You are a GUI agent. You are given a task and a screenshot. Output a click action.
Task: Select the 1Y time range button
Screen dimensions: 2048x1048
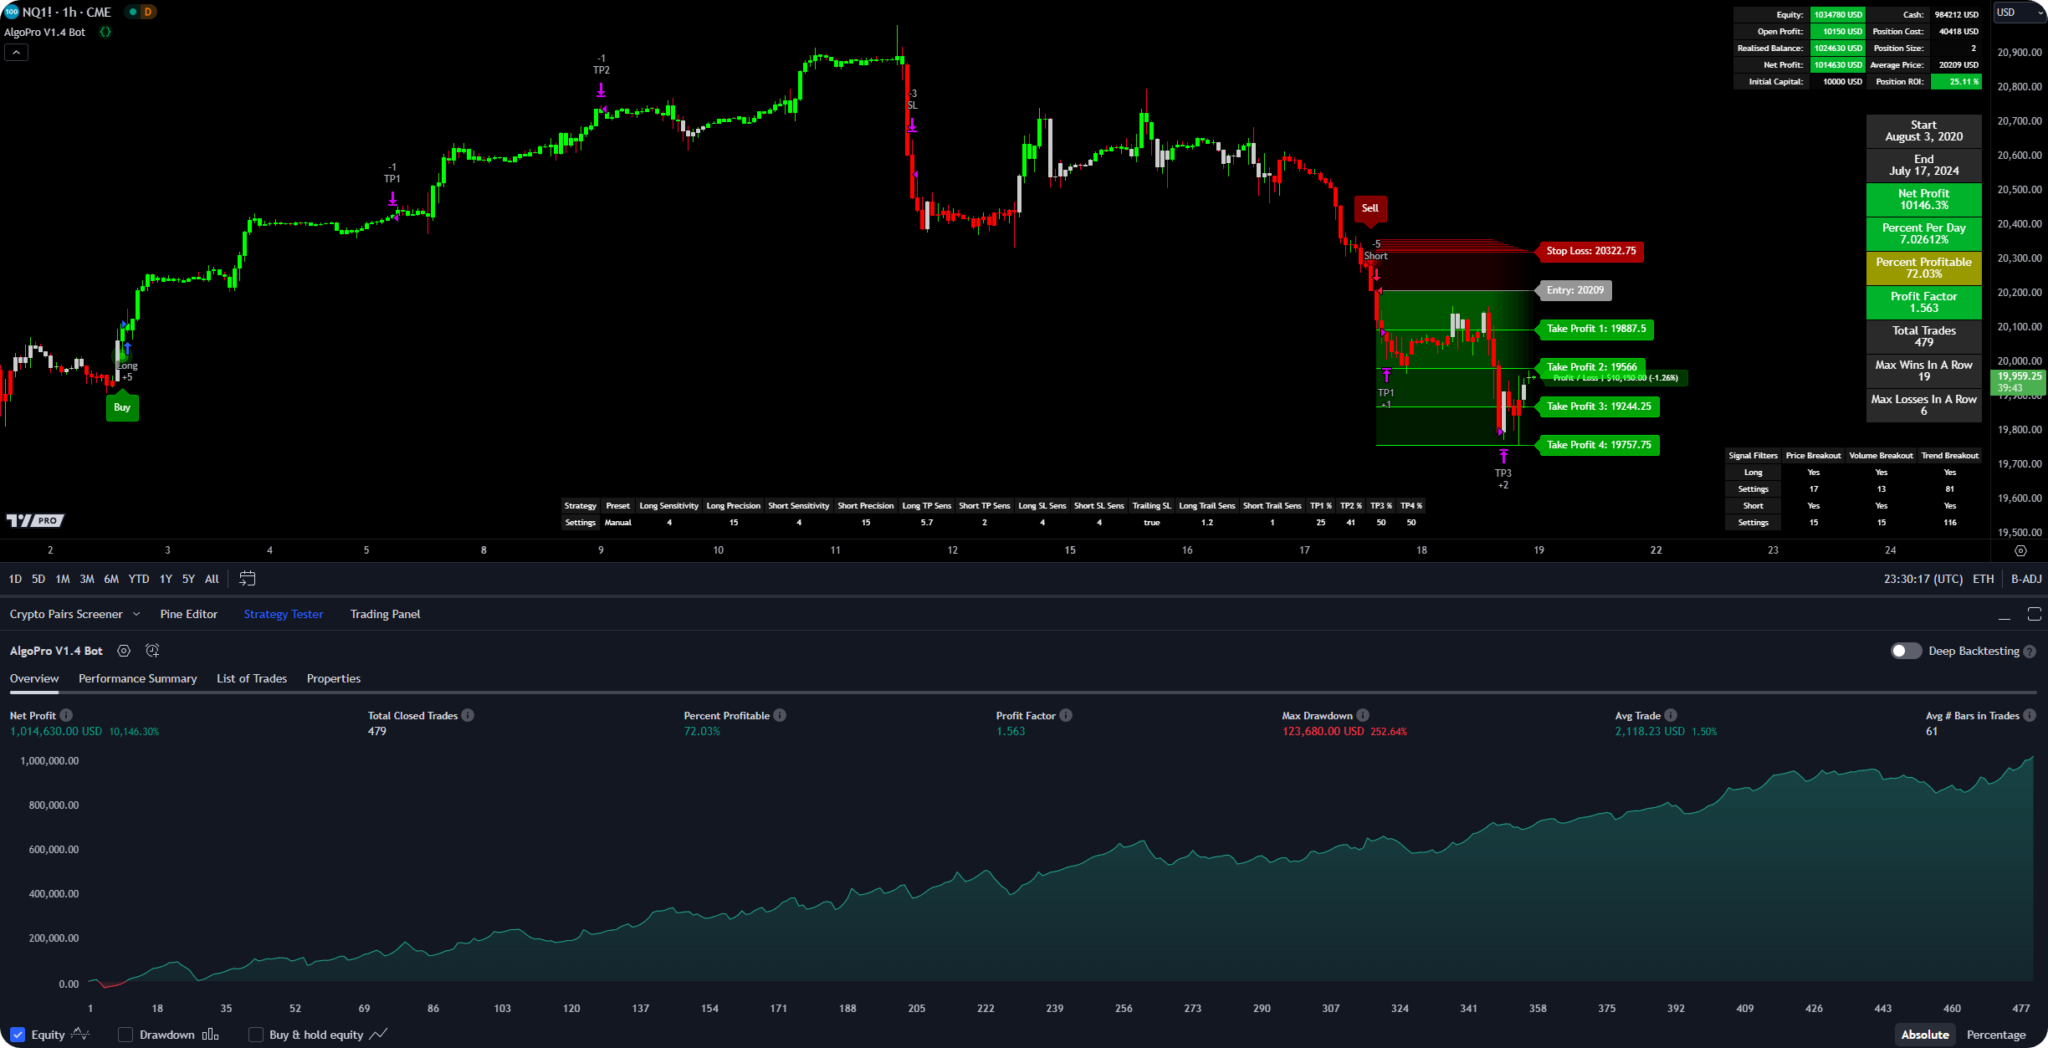coord(166,579)
